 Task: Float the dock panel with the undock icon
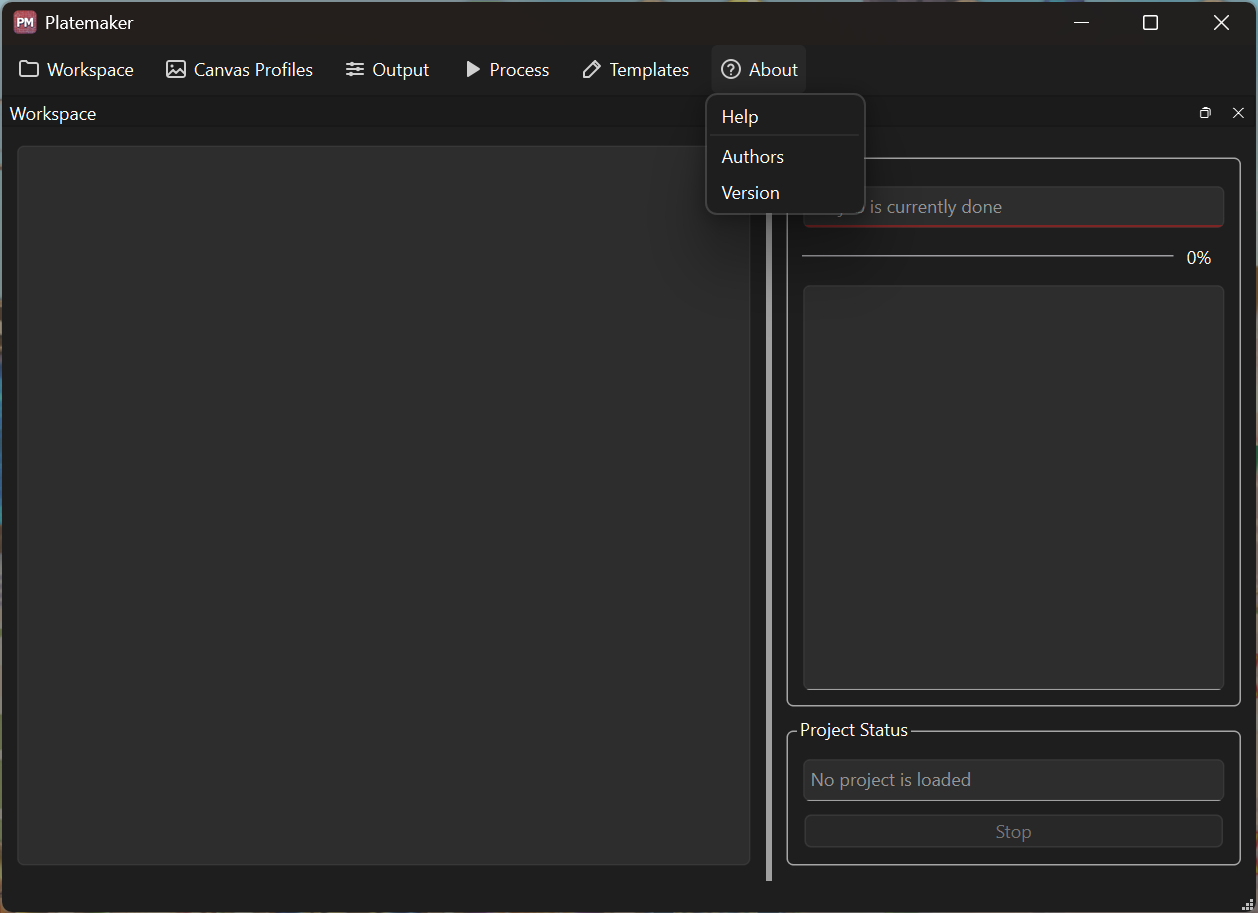(x=1205, y=113)
